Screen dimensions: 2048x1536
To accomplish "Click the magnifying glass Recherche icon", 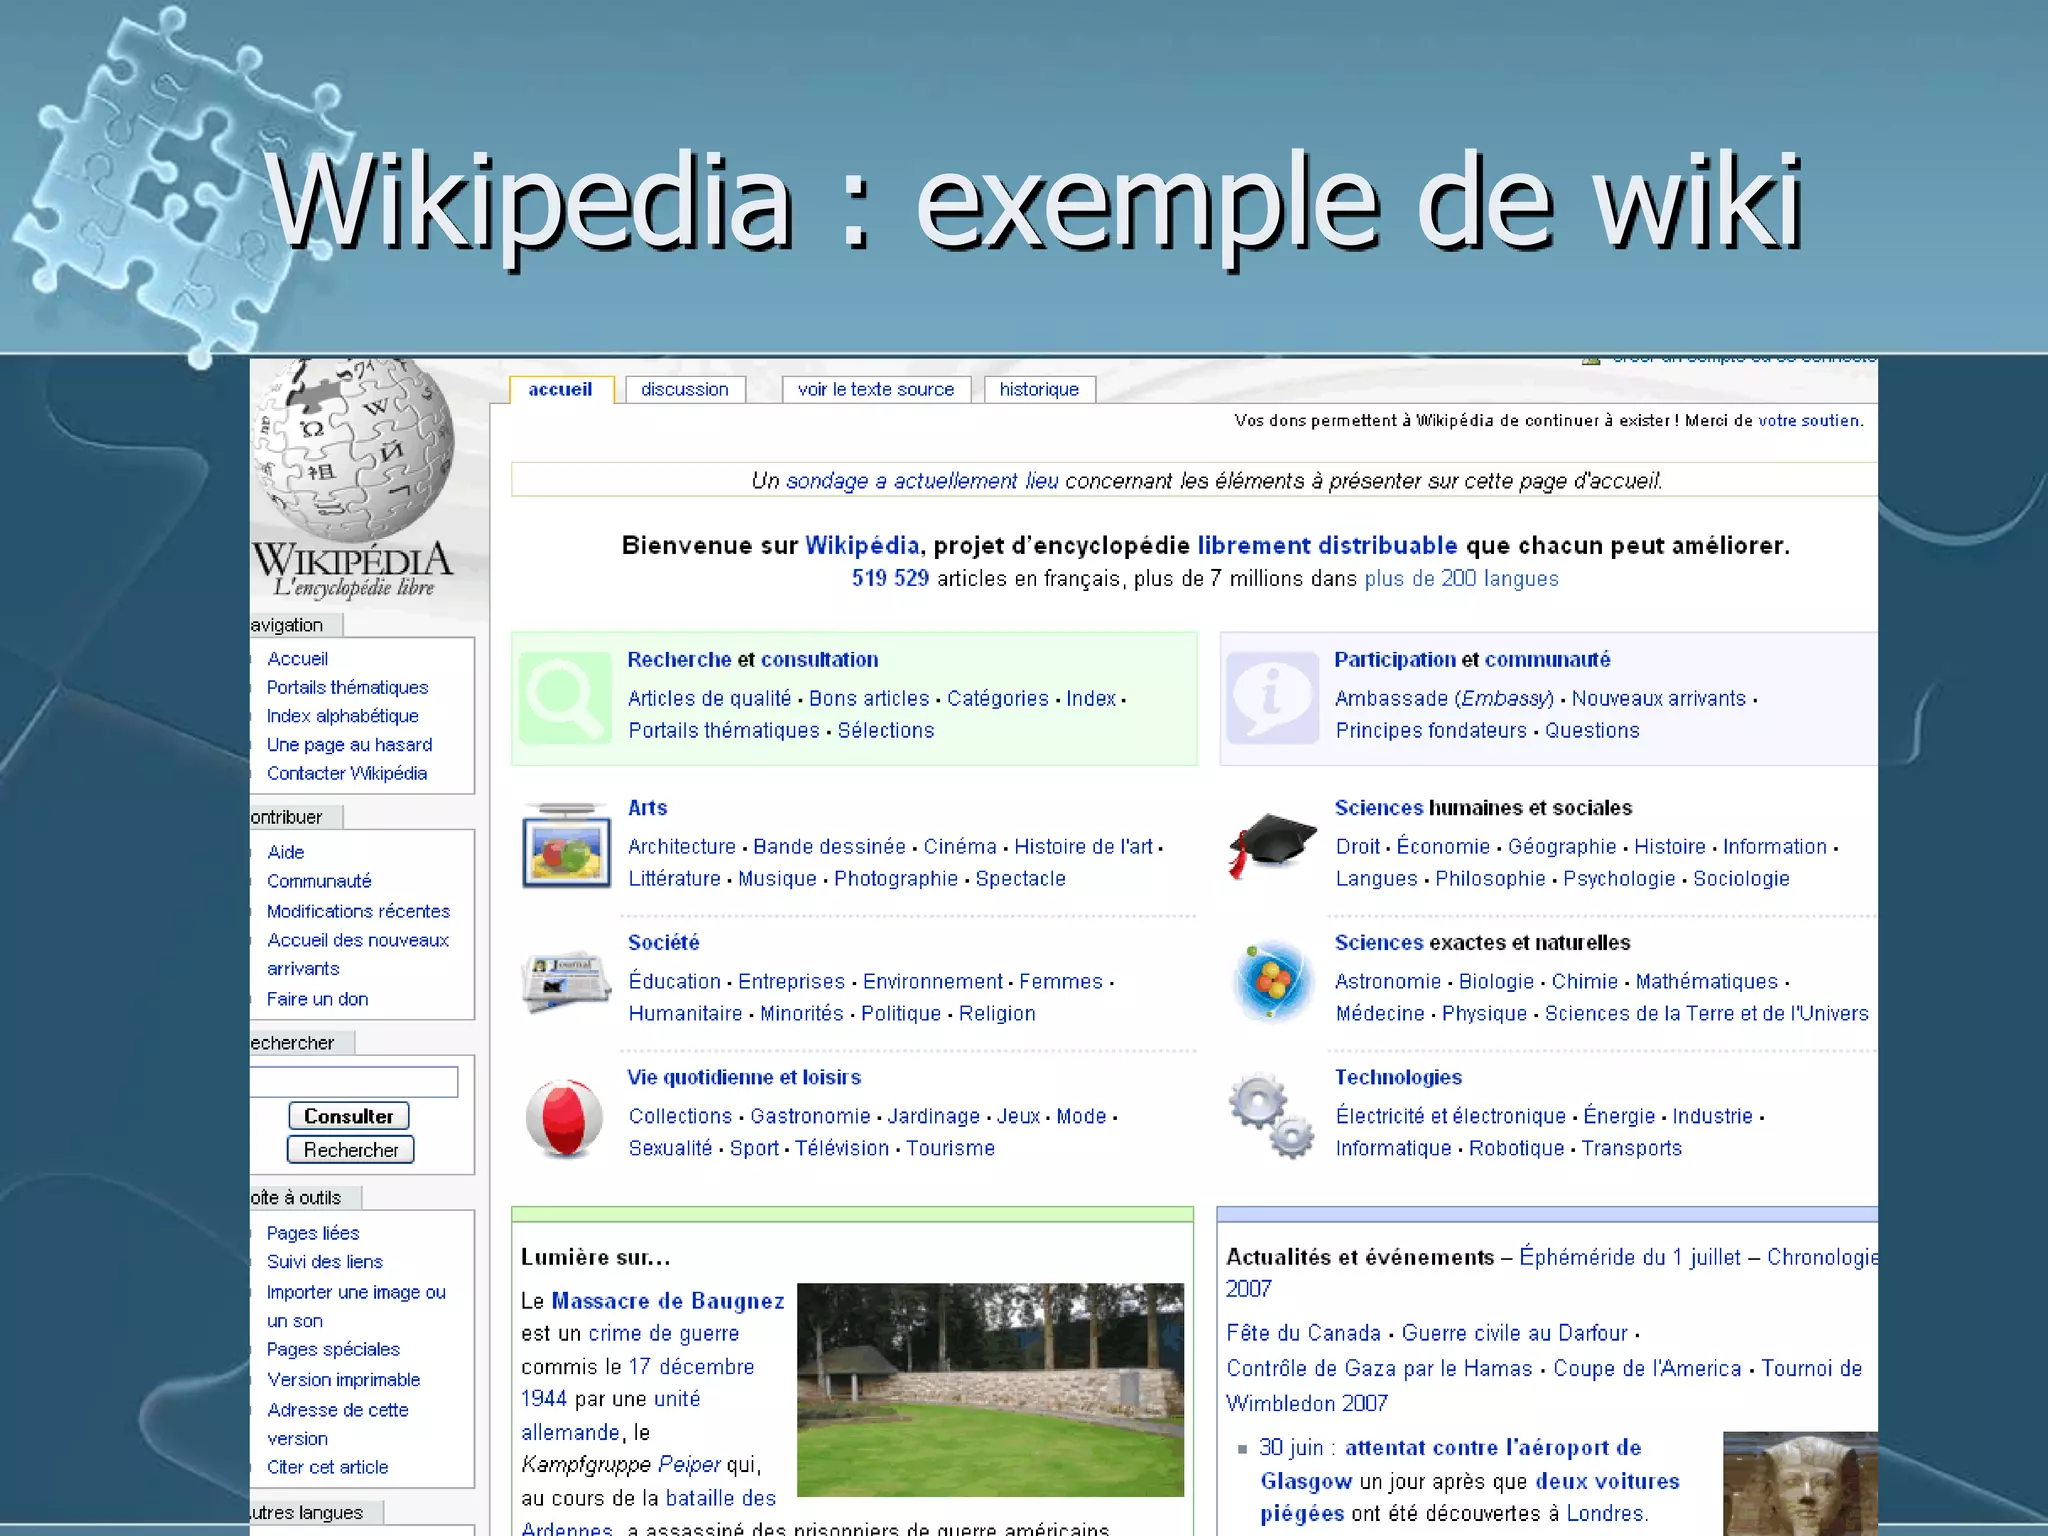I will 565,698.
